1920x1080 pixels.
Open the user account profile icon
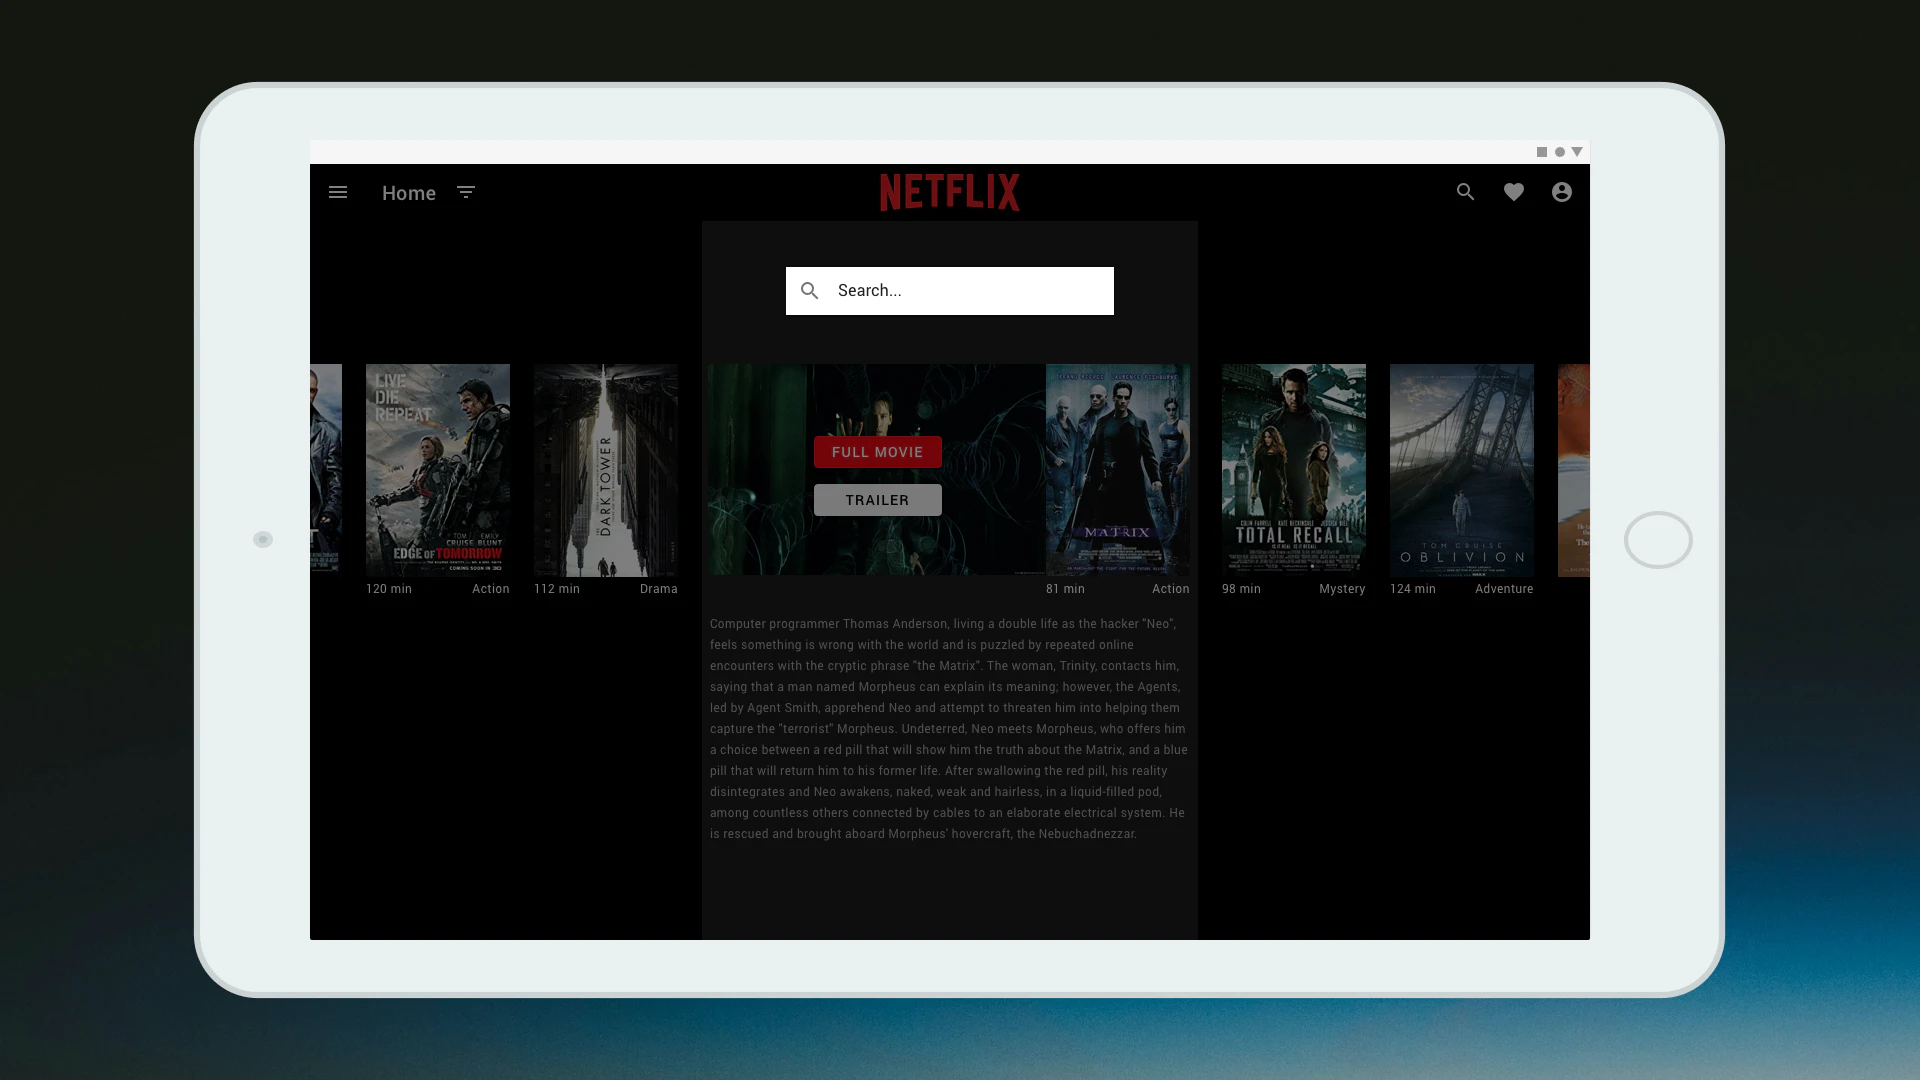[x=1562, y=192]
